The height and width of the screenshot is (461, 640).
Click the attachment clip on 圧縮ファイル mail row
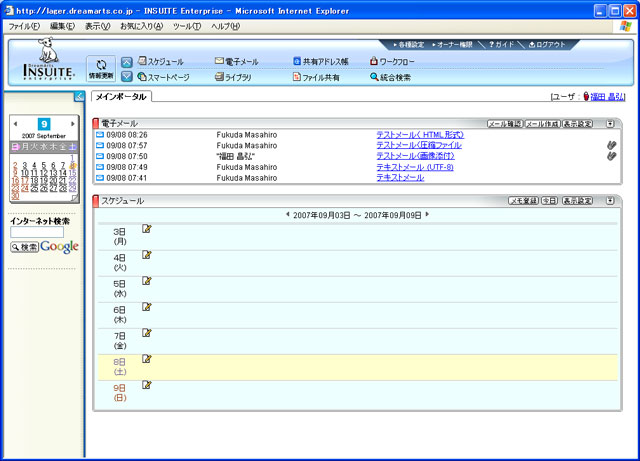click(611, 145)
